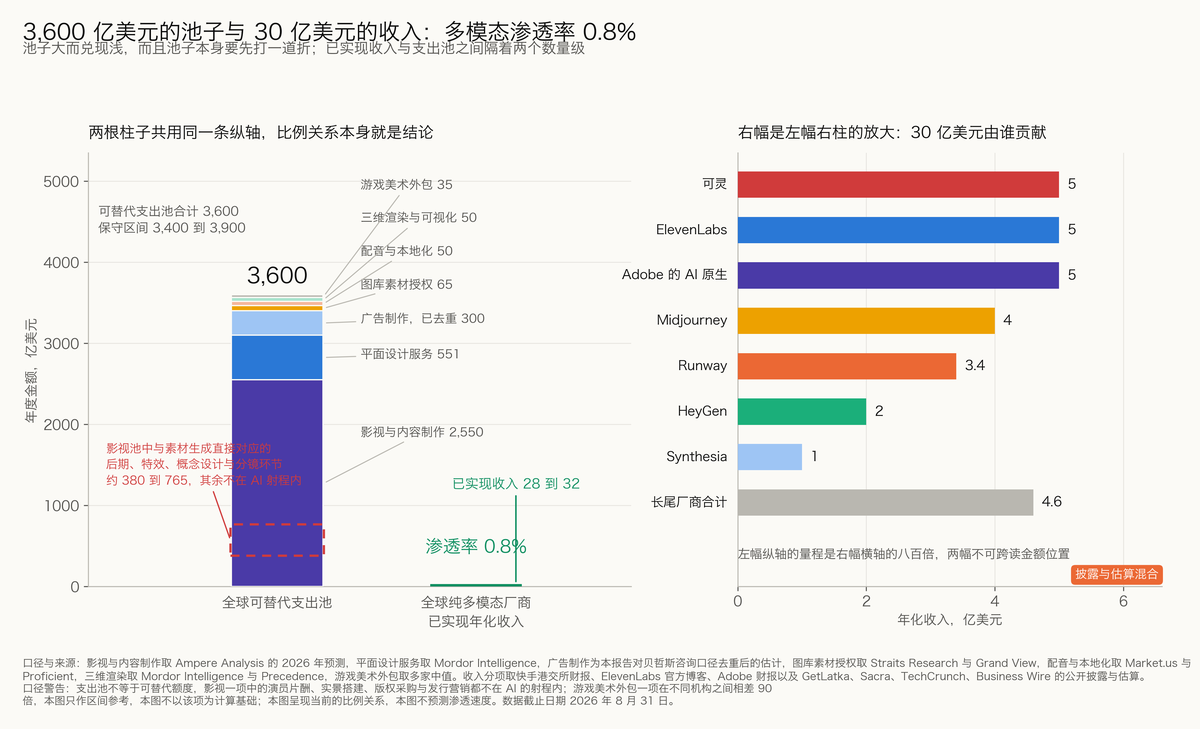Click the value 4 beside the Midjourney bar
1200x729 pixels.
click(1008, 321)
